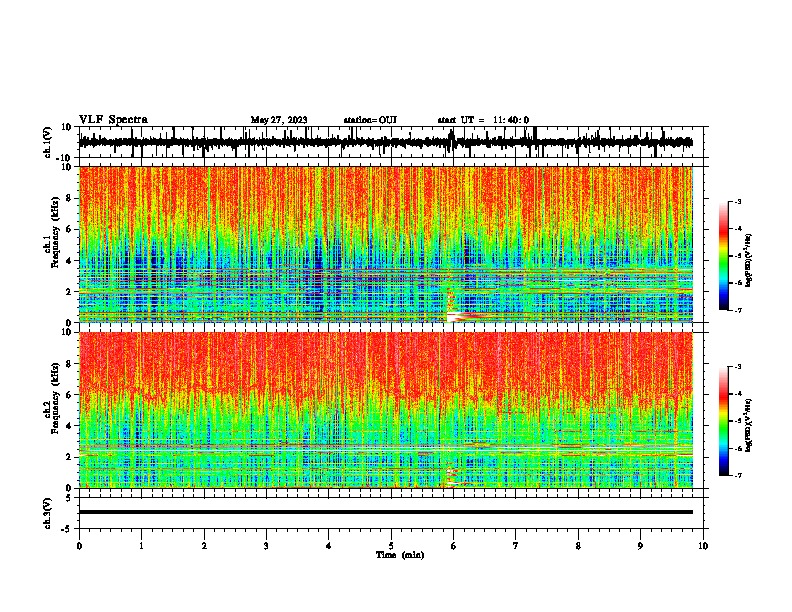792x612 pixels.
Task: Click the "start UT = 11:40:0" text
Action: [483, 120]
